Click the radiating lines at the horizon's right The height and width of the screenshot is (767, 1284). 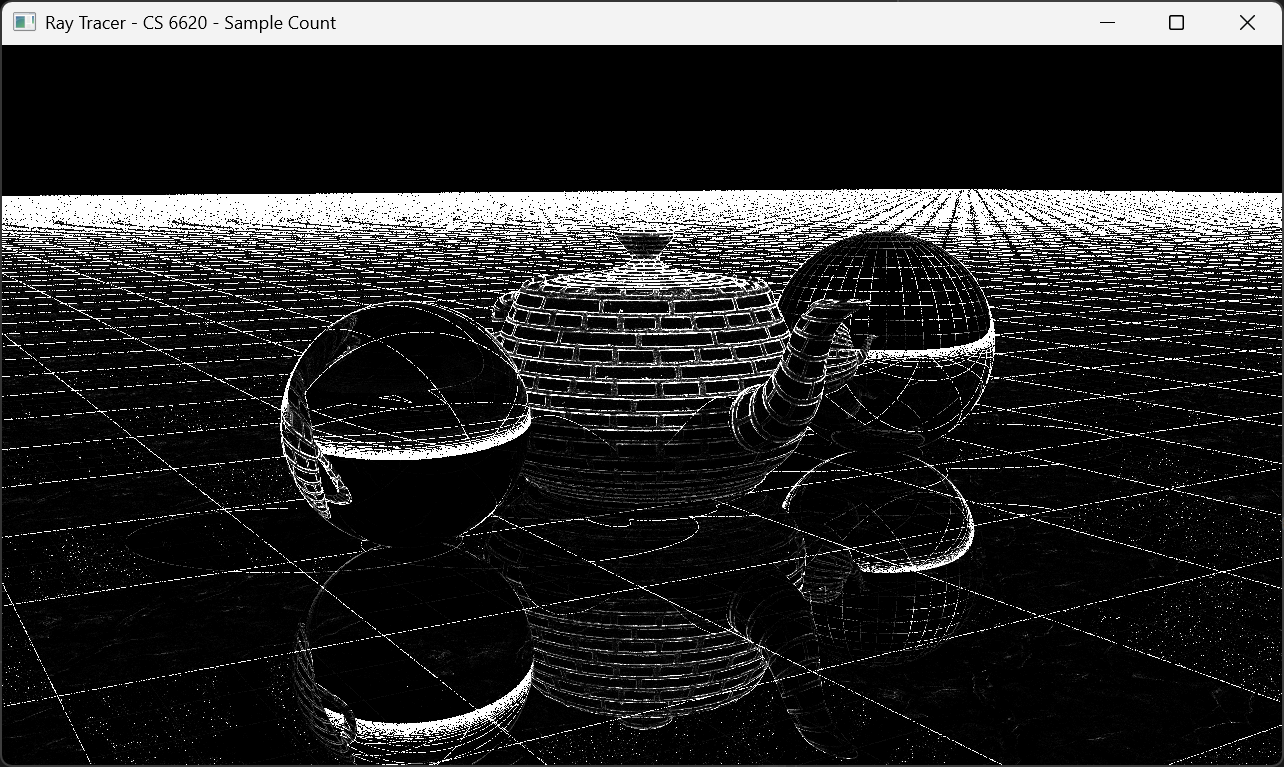pos(960,210)
